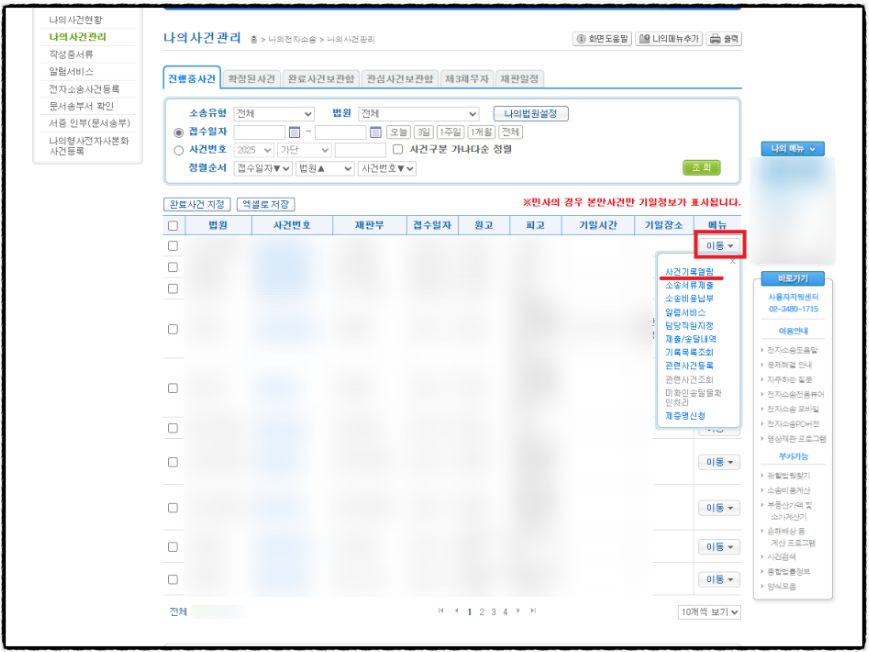Select the 사건번호 radio button

click(x=179, y=150)
